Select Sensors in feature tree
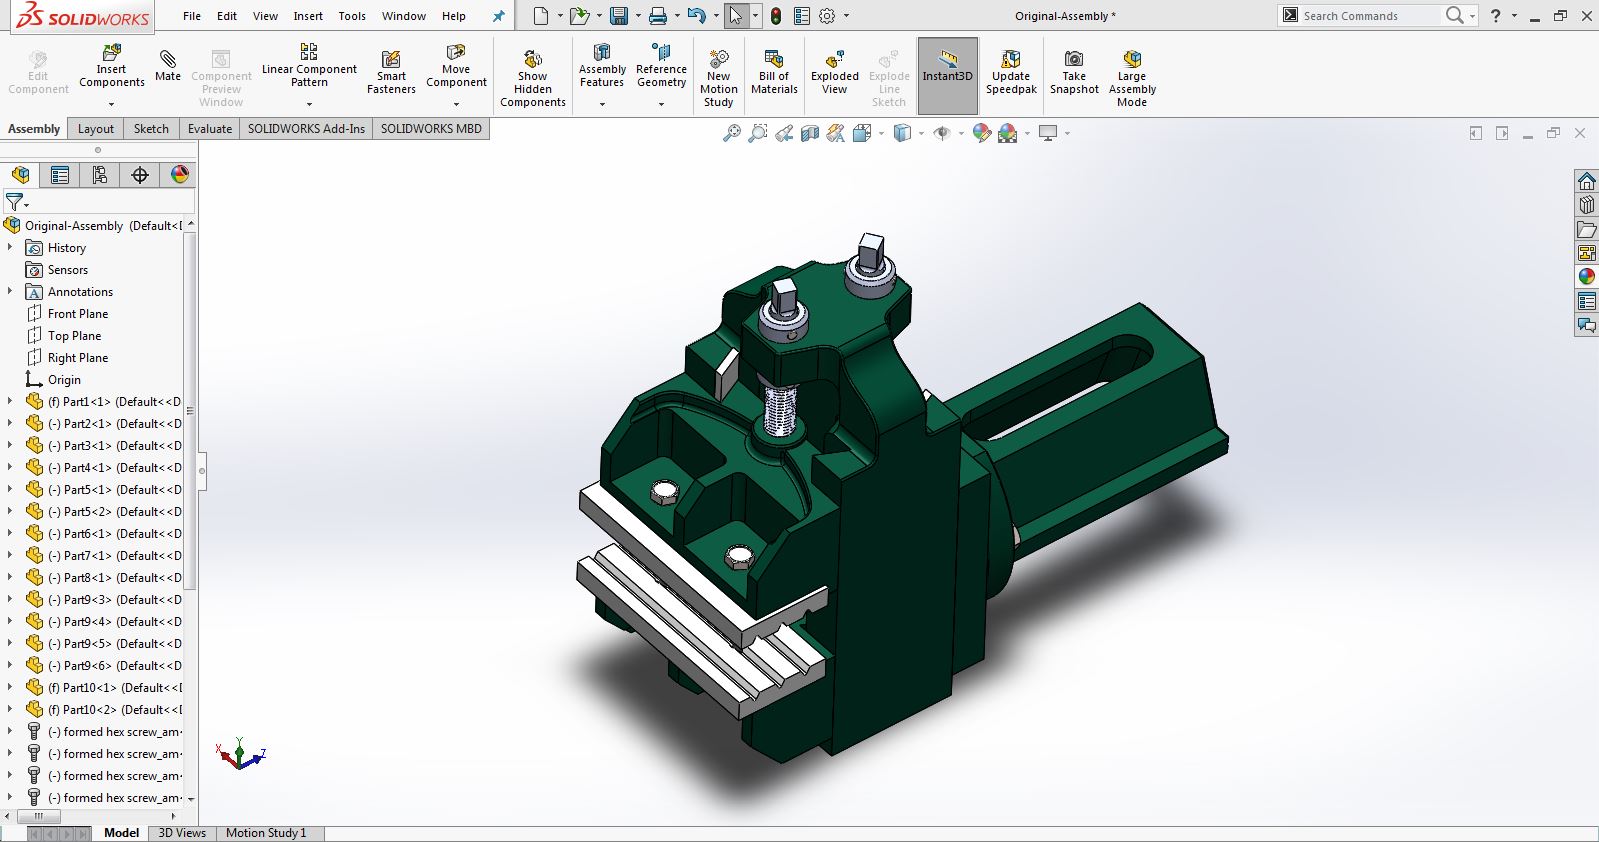The width and height of the screenshot is (1599, 842). pos(67,270)
